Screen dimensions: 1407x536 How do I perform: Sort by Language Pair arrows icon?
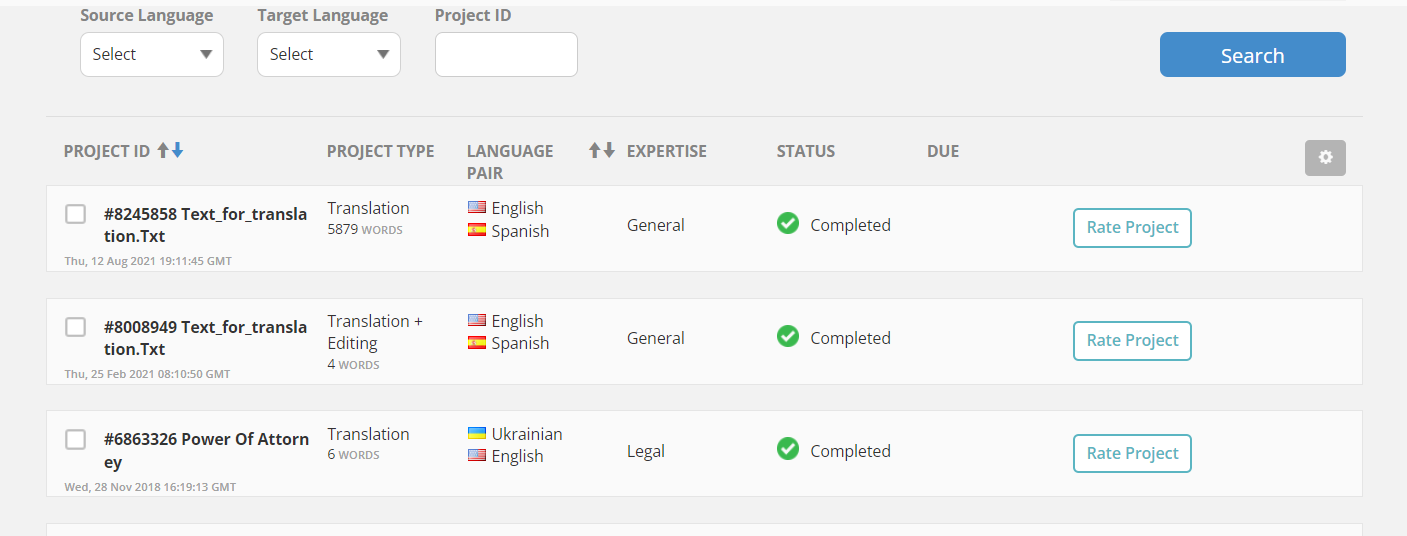(x=601, y=151)
